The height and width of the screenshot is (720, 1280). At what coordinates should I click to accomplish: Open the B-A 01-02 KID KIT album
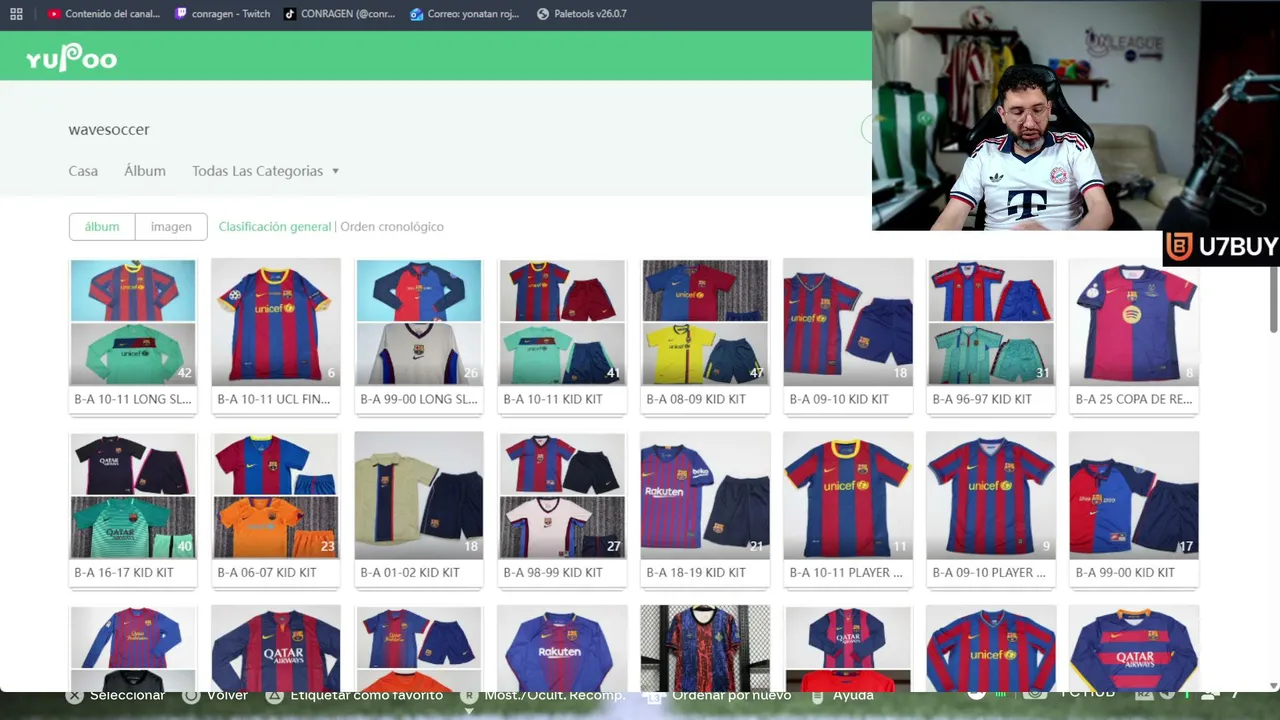coord(419,509)
